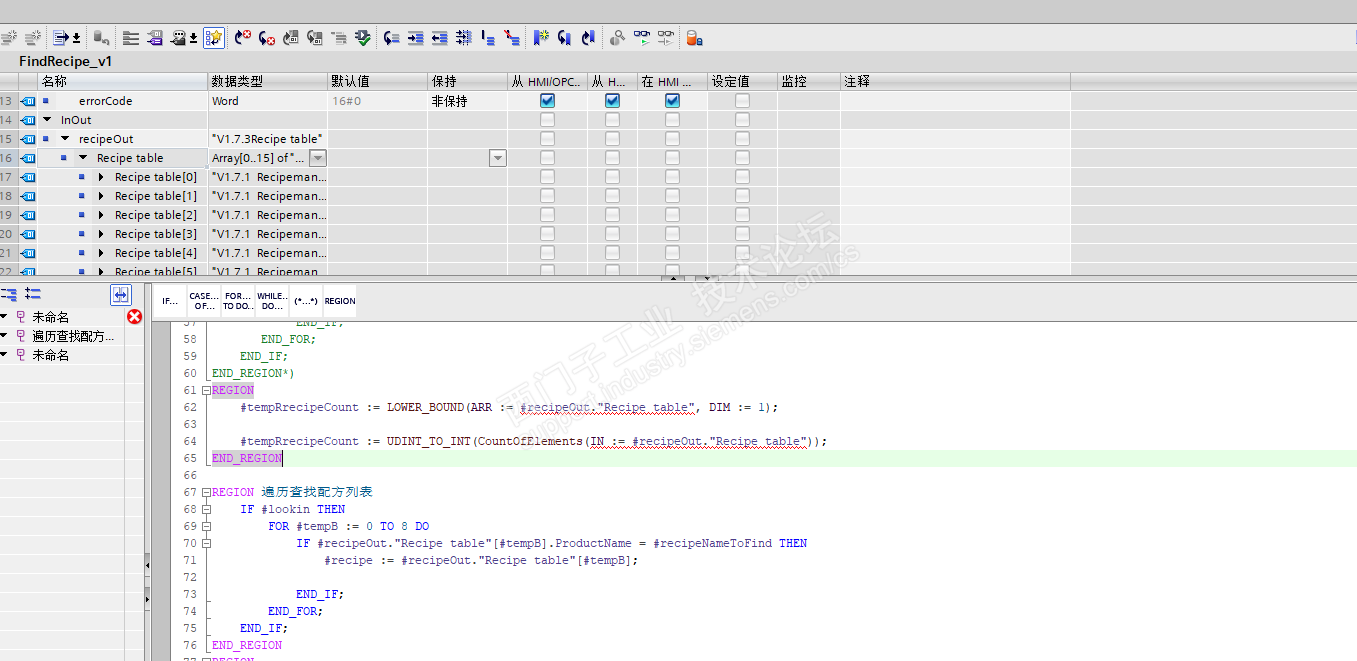Click the 非保持 cell for errorCode
Viewport: 1357px width, 661px height.
[x=467, y=101]
